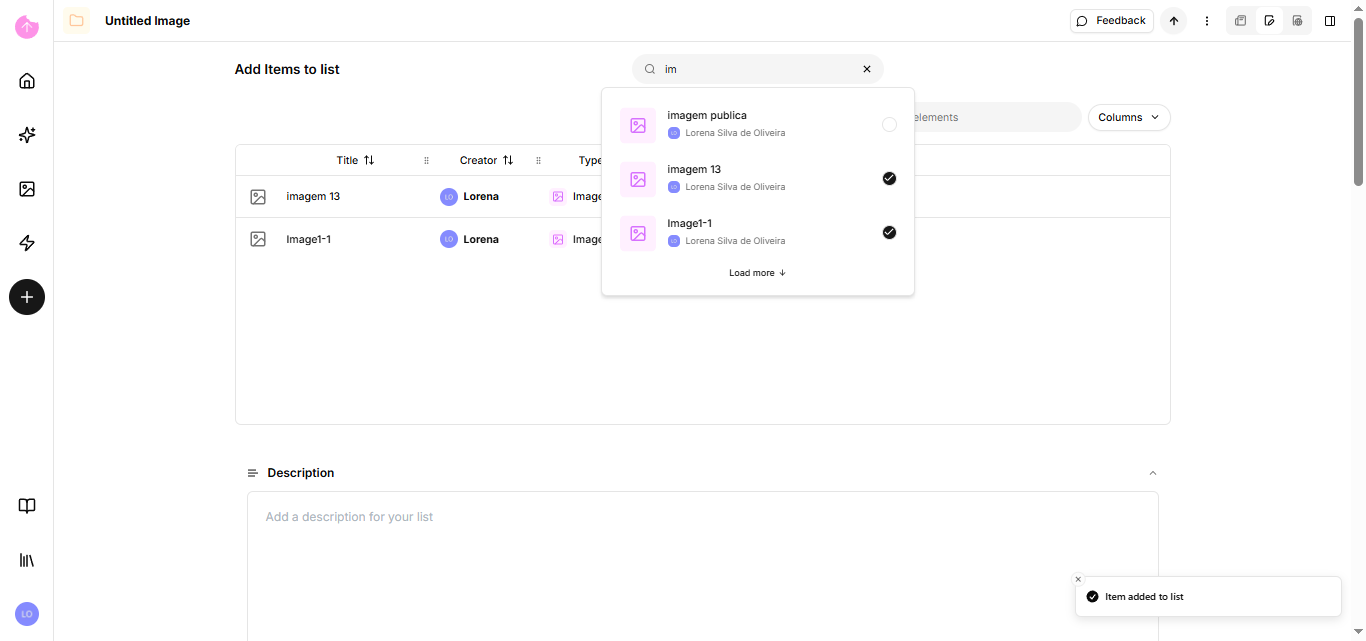Click the sparkle AI icon in sidebar
Screen dimensions: 1366x641
[27, 135]
